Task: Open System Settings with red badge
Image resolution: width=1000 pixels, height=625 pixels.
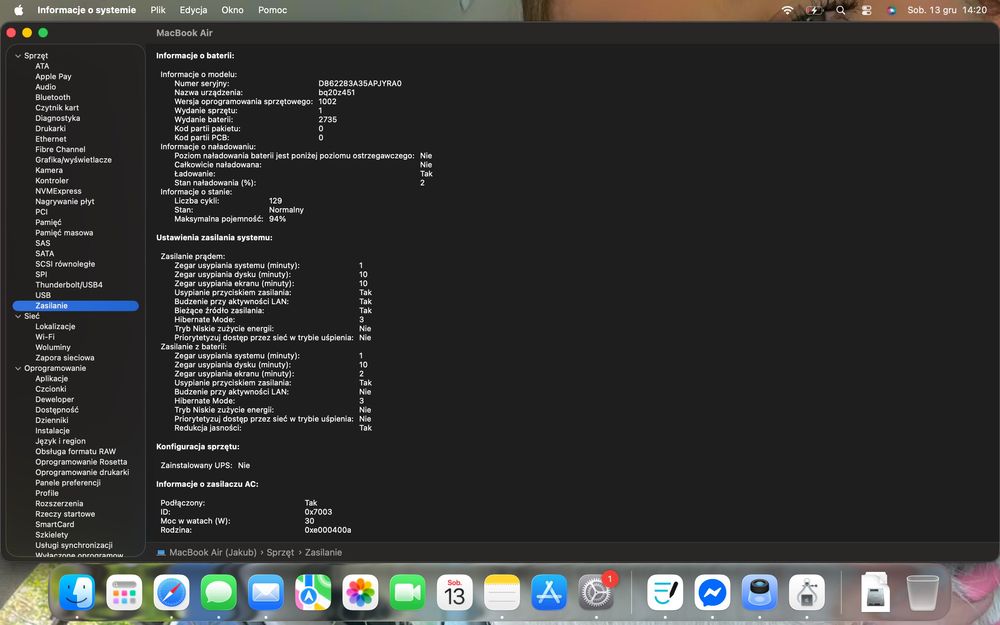Action: [x=596, y=592]
